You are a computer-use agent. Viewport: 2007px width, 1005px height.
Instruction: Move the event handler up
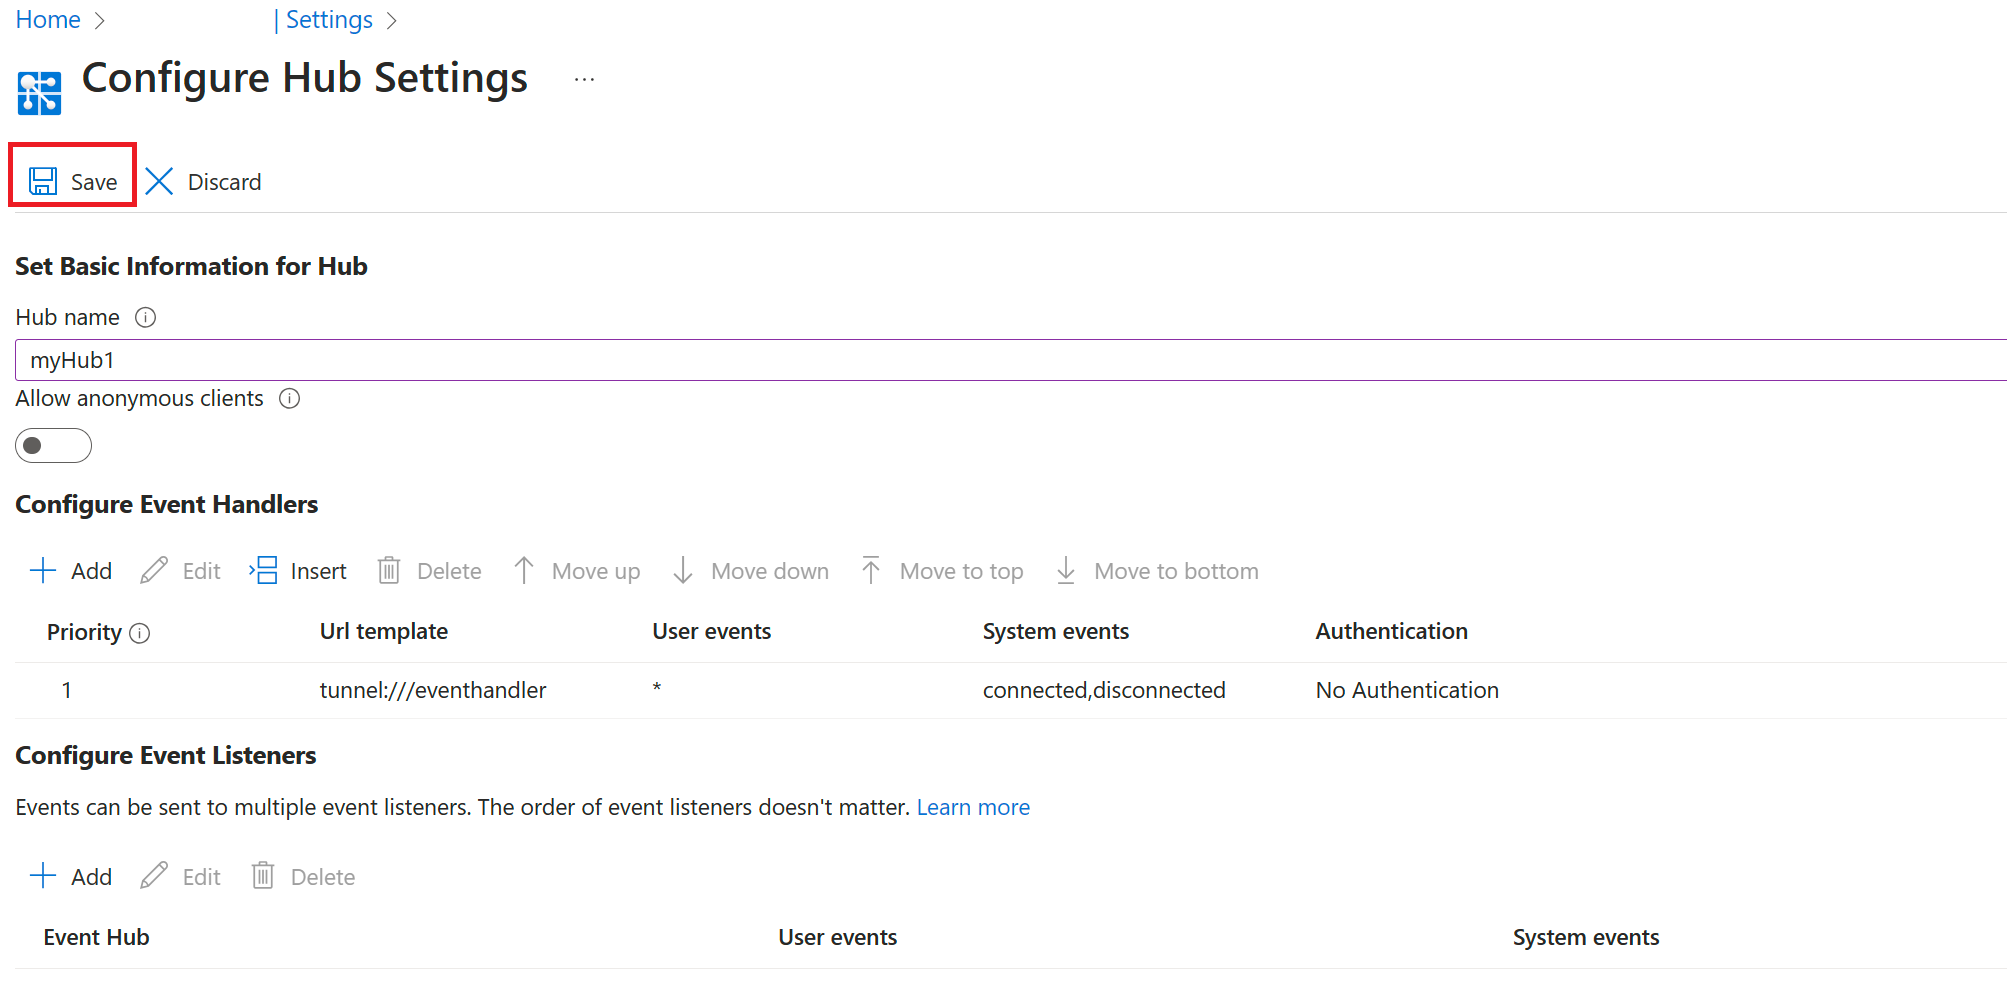click(x=576, y=570)
